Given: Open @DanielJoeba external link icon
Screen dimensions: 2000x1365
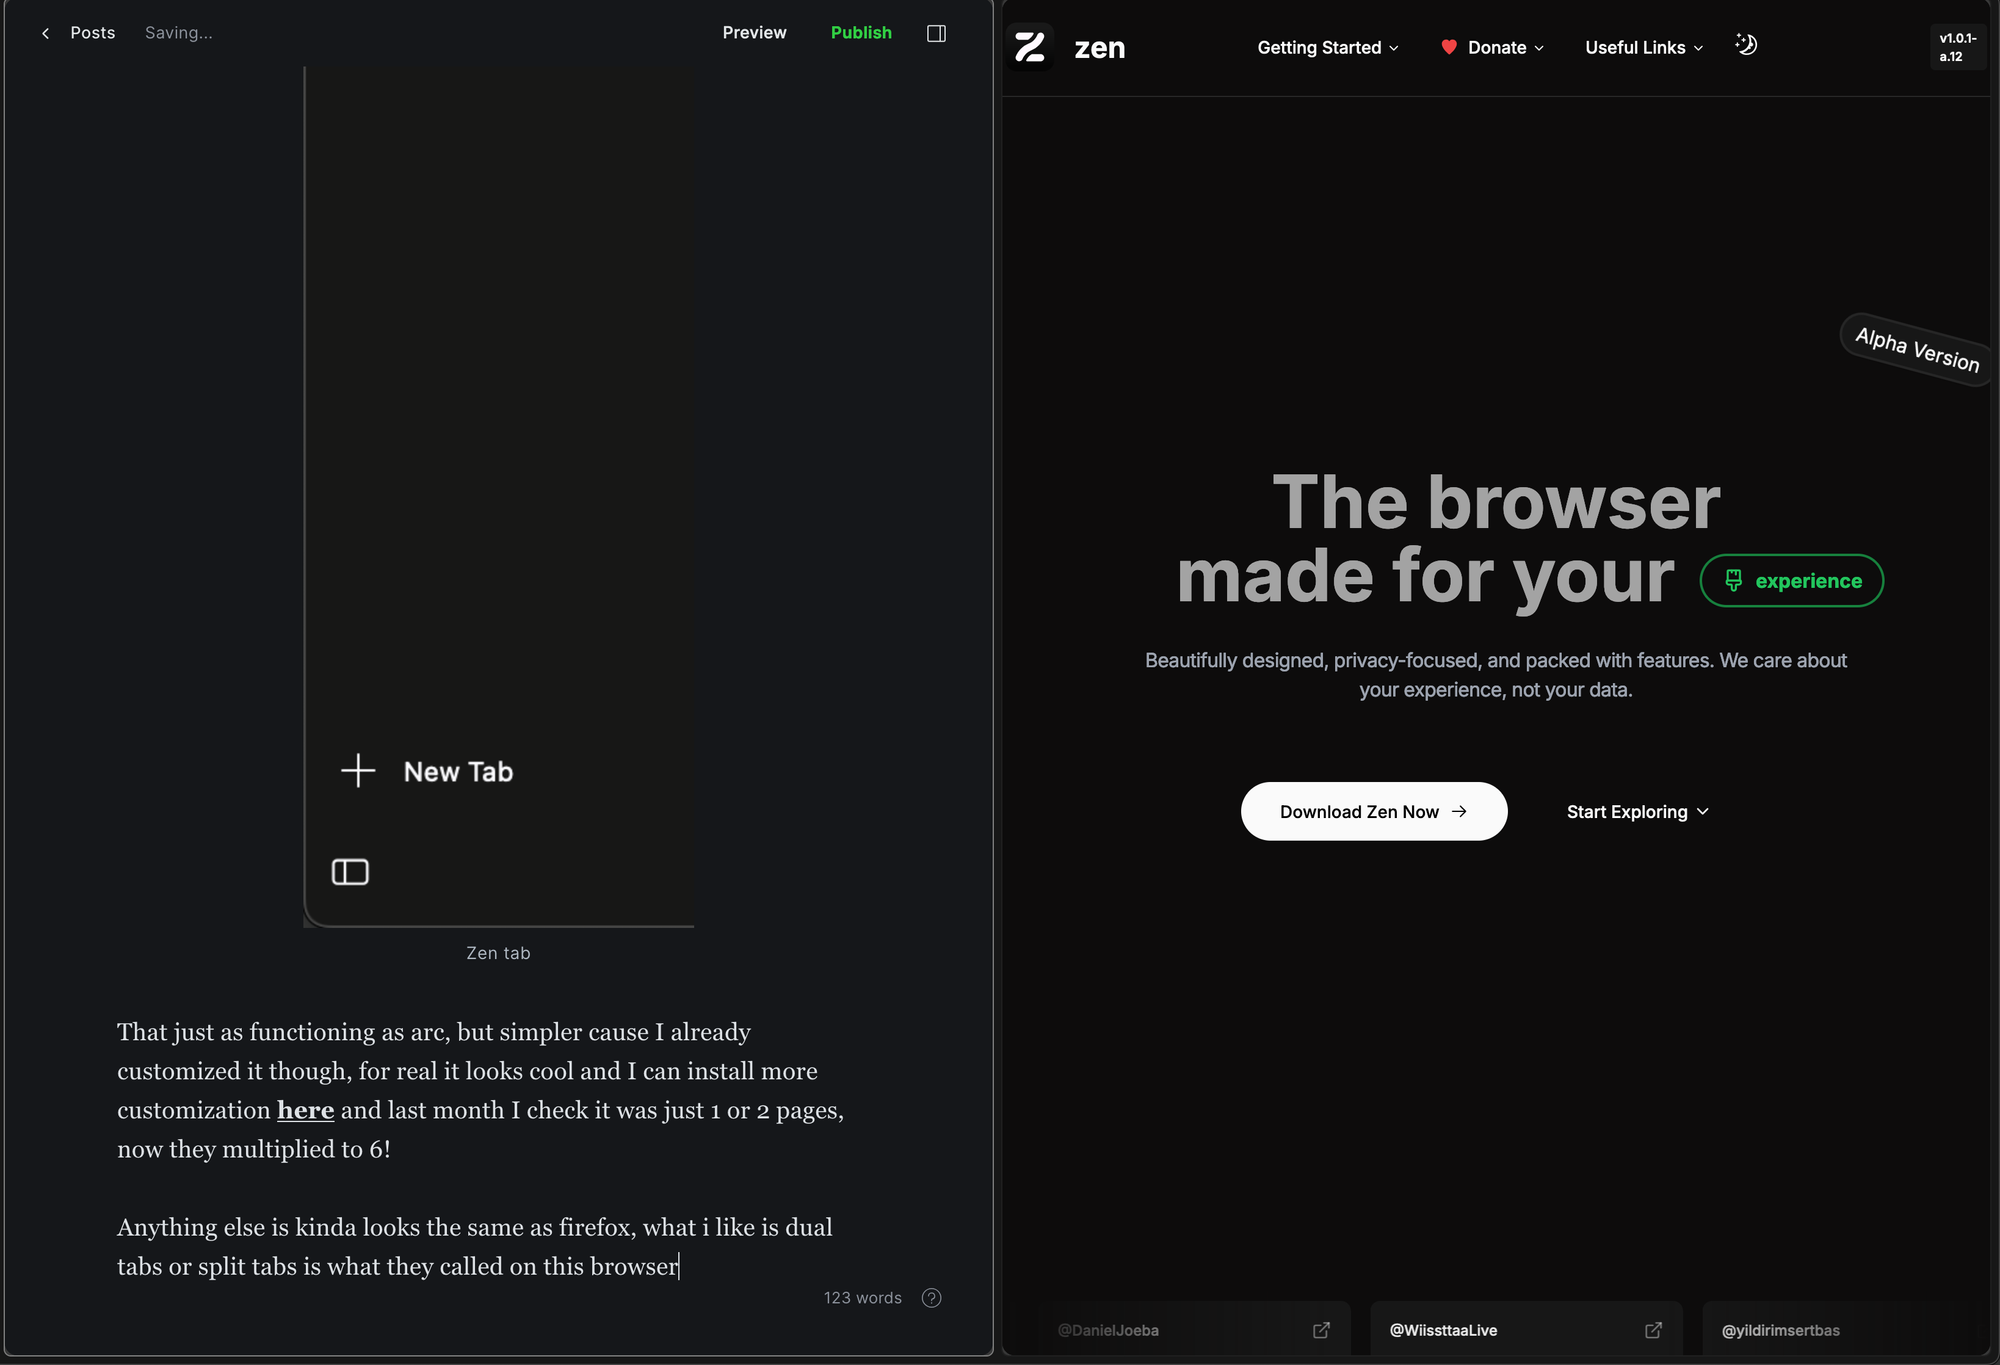Looking at the screenshot, I should coord(1321,1330).
